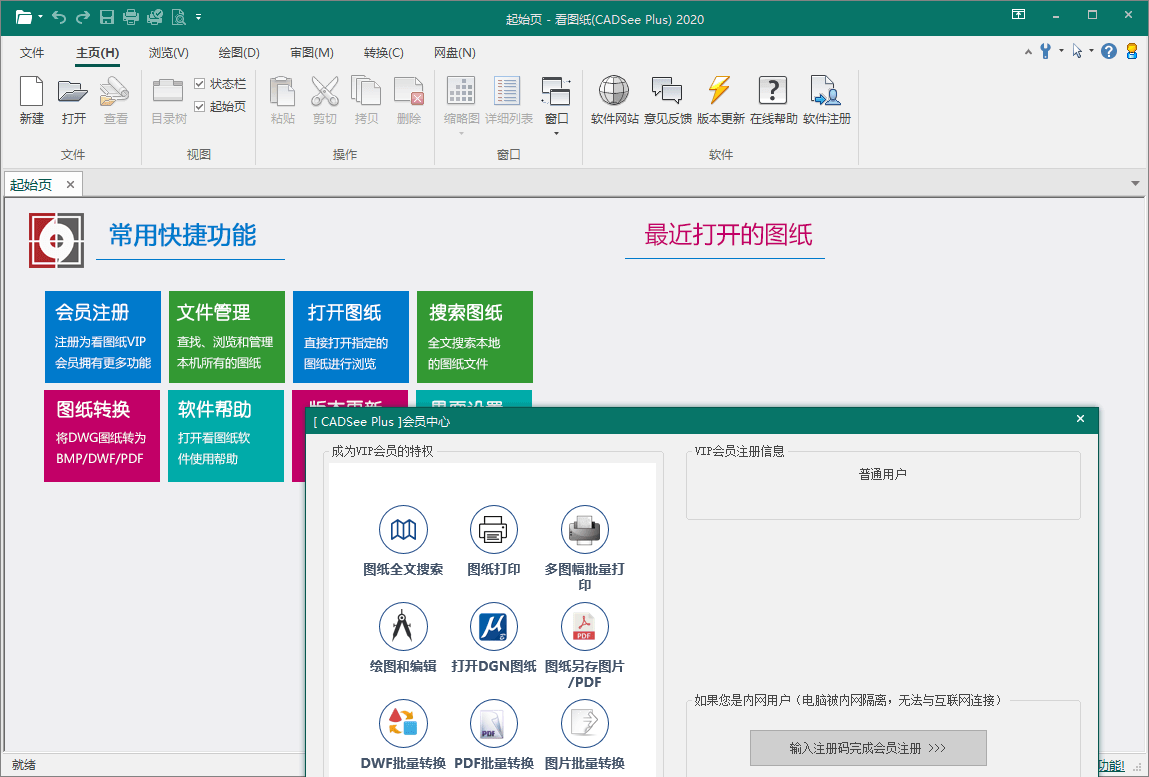The height and width of the screenshot is (777, 1149).
Task: Open a drawing with the 打开 icon
Action: point(73,92)
